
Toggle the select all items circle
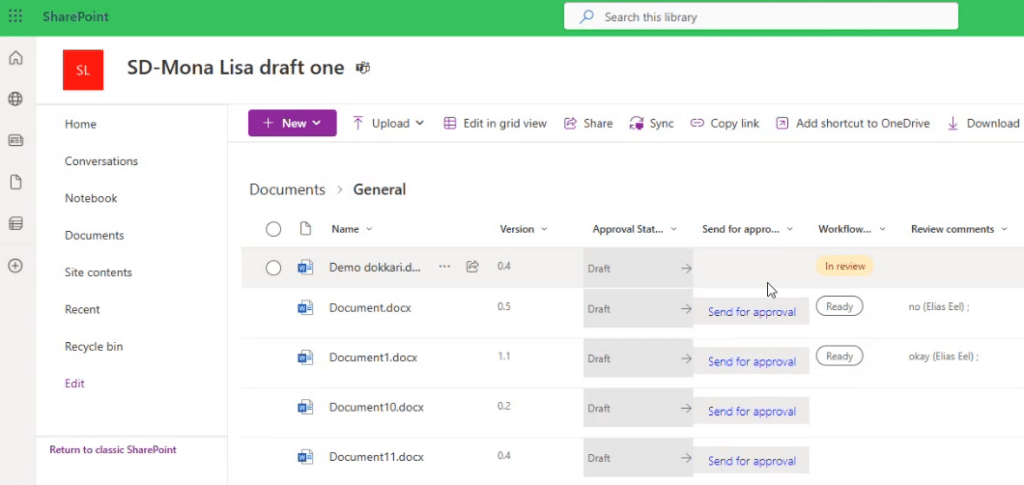[273, 229]
